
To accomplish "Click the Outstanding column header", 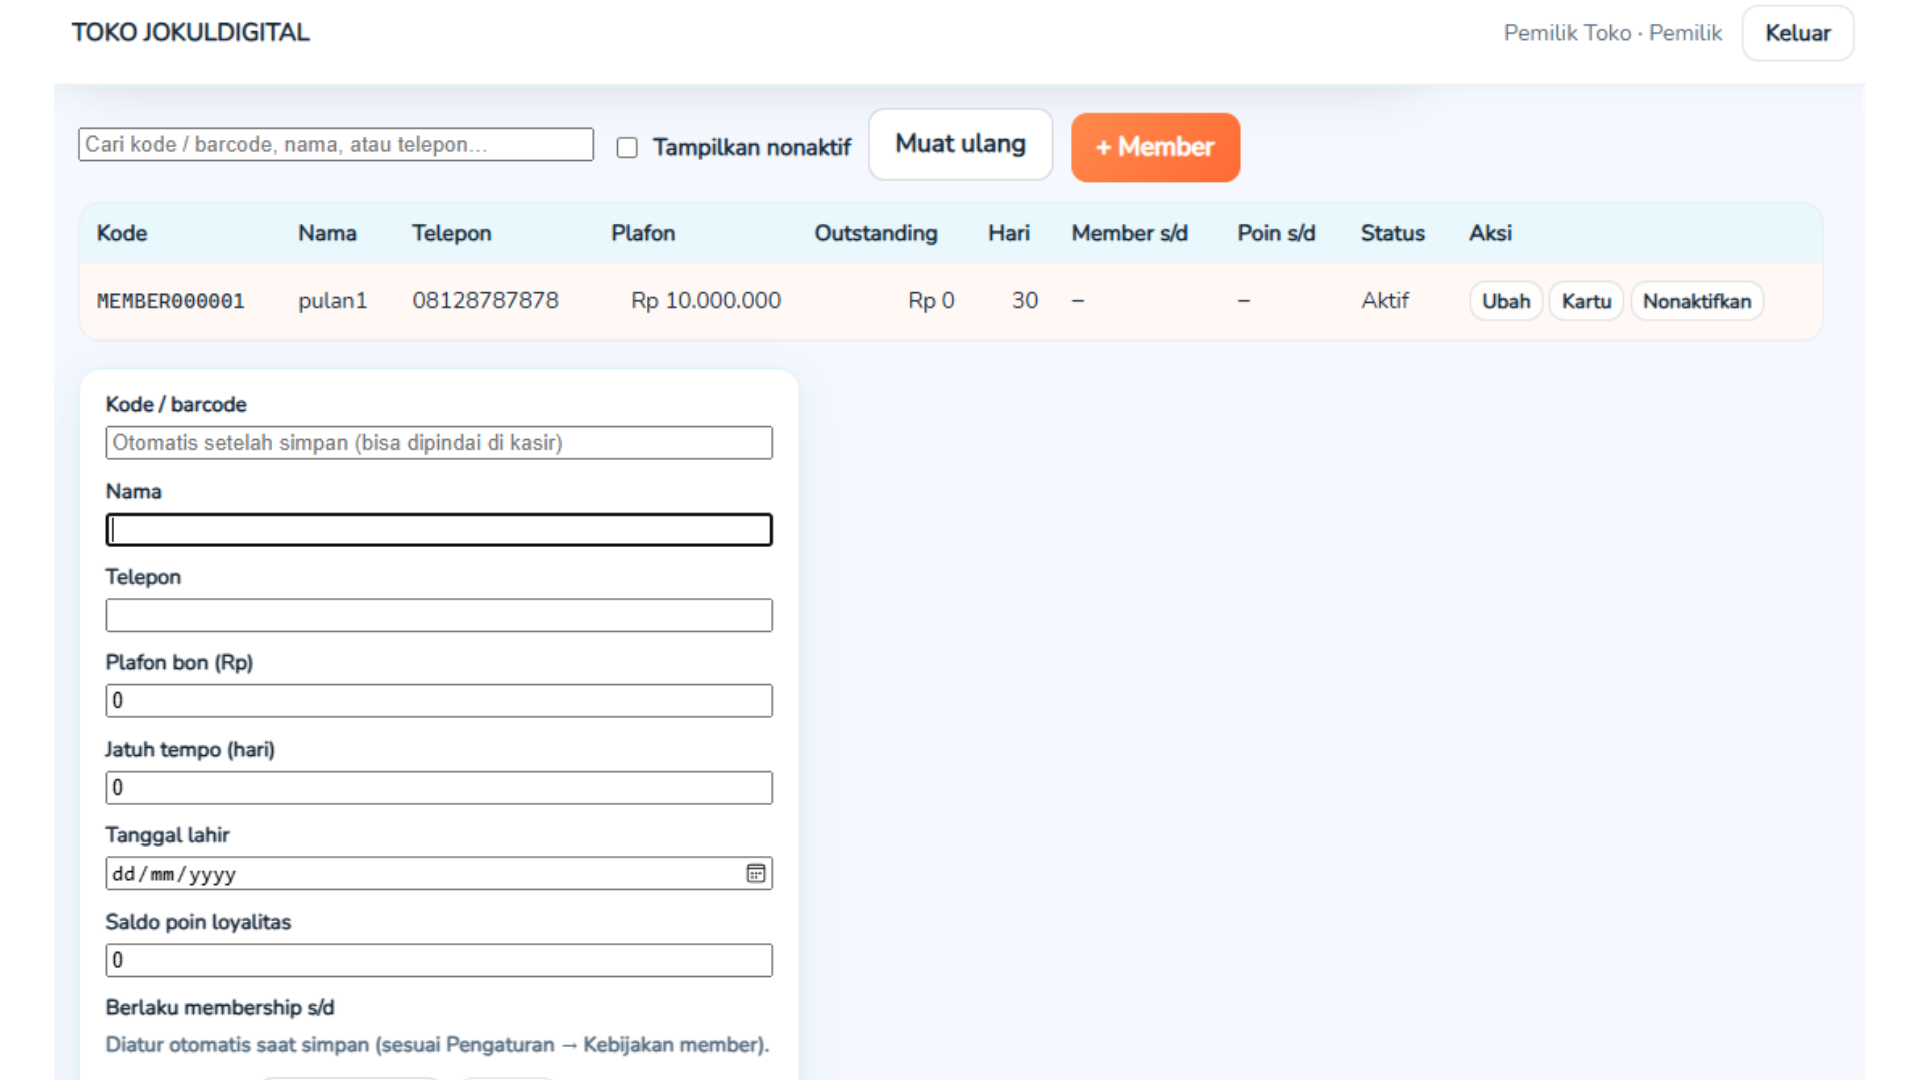I will [875, 233].
